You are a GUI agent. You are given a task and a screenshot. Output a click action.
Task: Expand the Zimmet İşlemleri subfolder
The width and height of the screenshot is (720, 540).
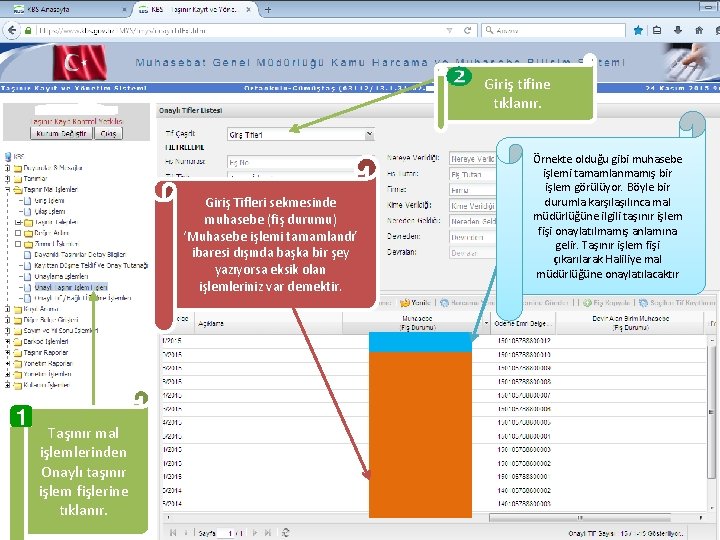tap(18, 244)
